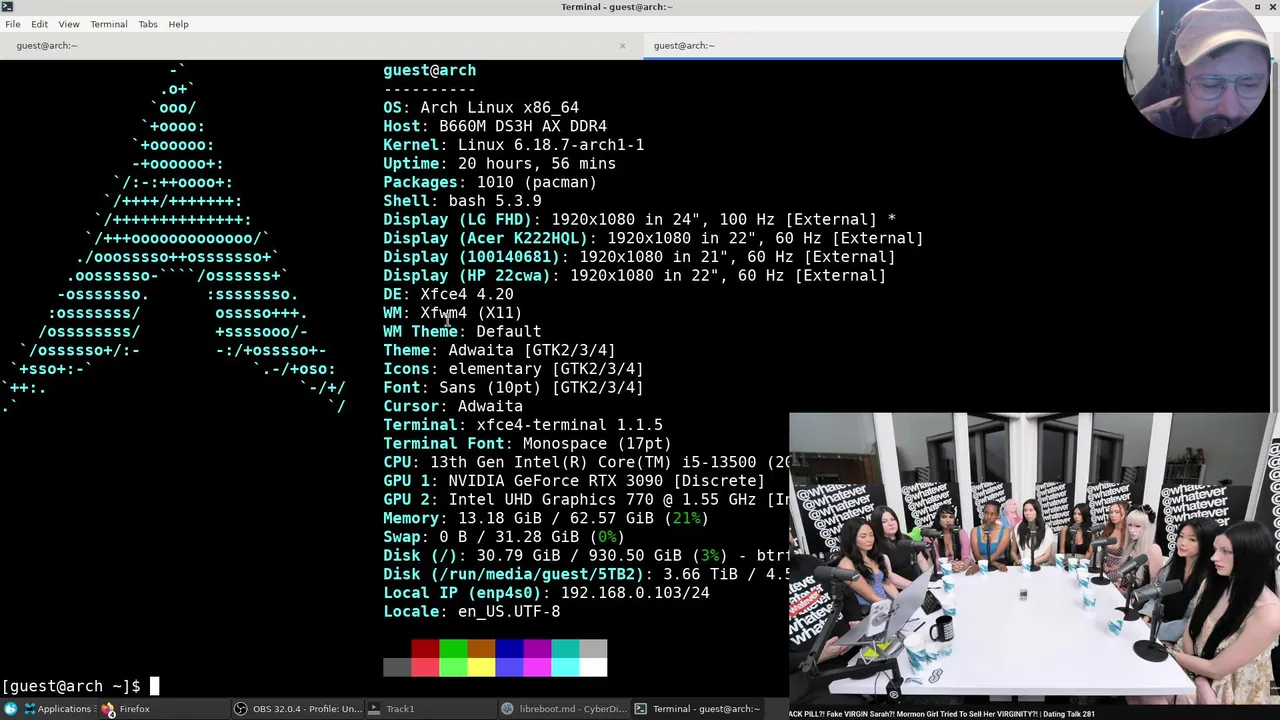1280x720 pixels.
Task: Click the blue color block in top row
Action: tap(508, 649)
